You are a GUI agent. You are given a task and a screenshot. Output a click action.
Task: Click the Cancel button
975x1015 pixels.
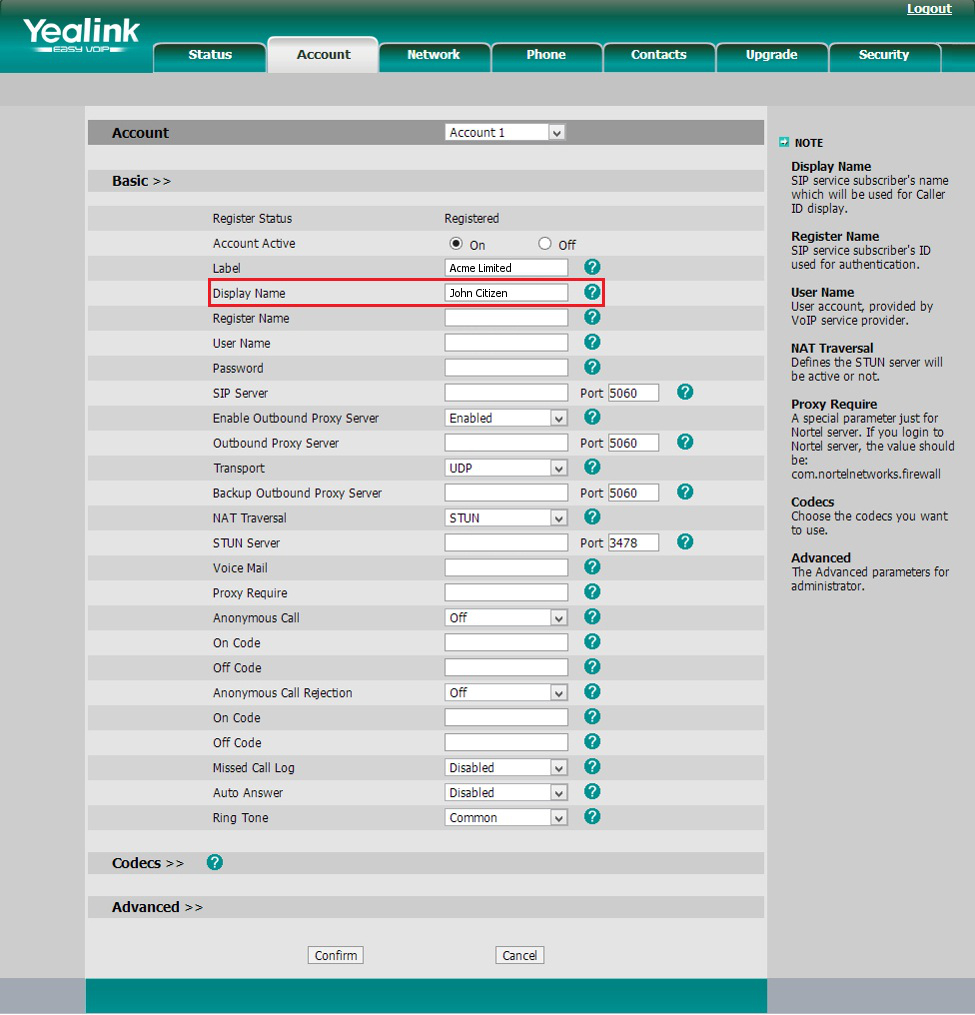pos(519,955)
